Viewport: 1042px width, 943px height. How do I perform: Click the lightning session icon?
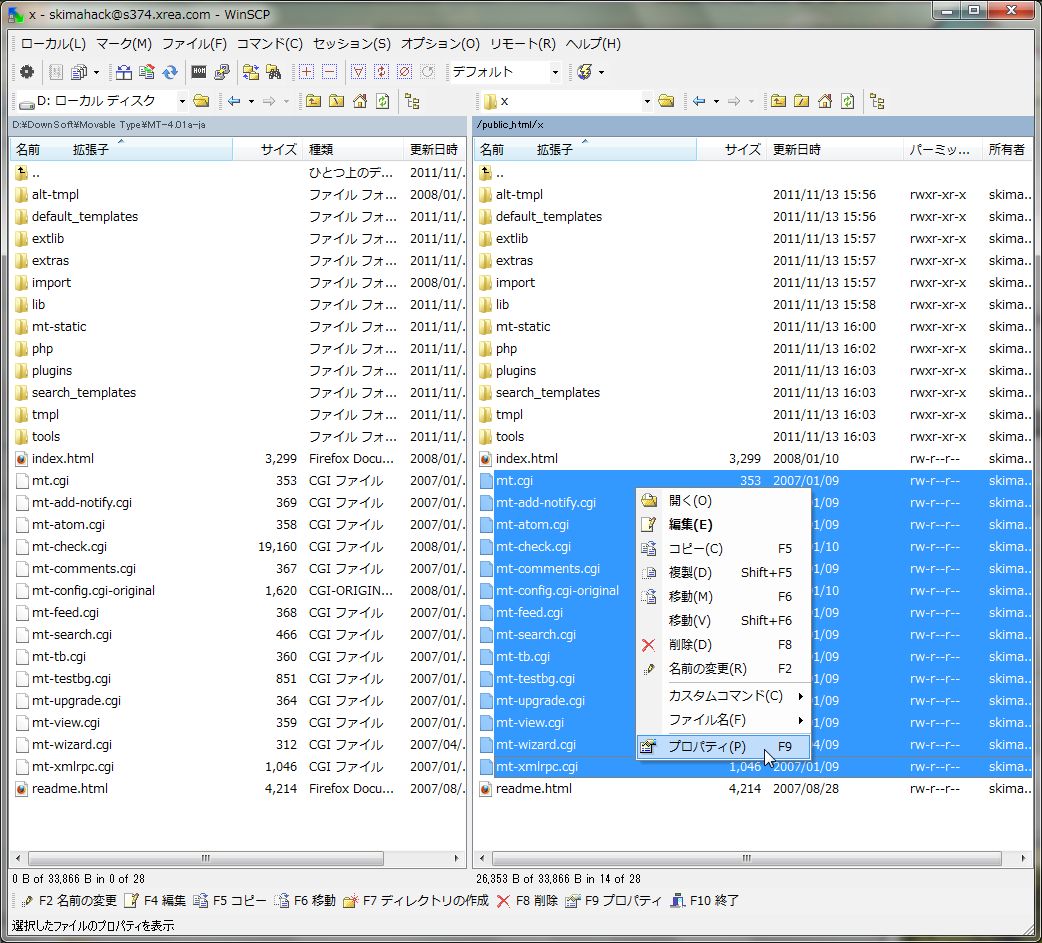pos(584,72)
